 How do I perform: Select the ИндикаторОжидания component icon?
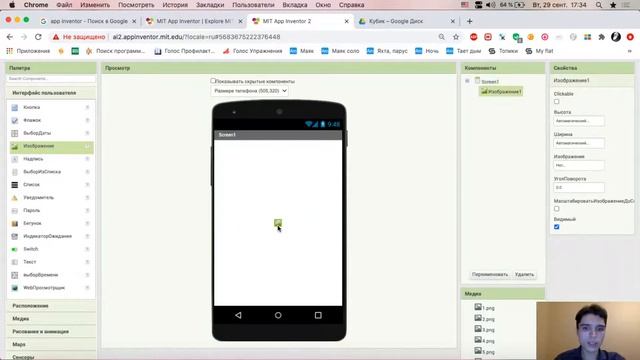15,236
